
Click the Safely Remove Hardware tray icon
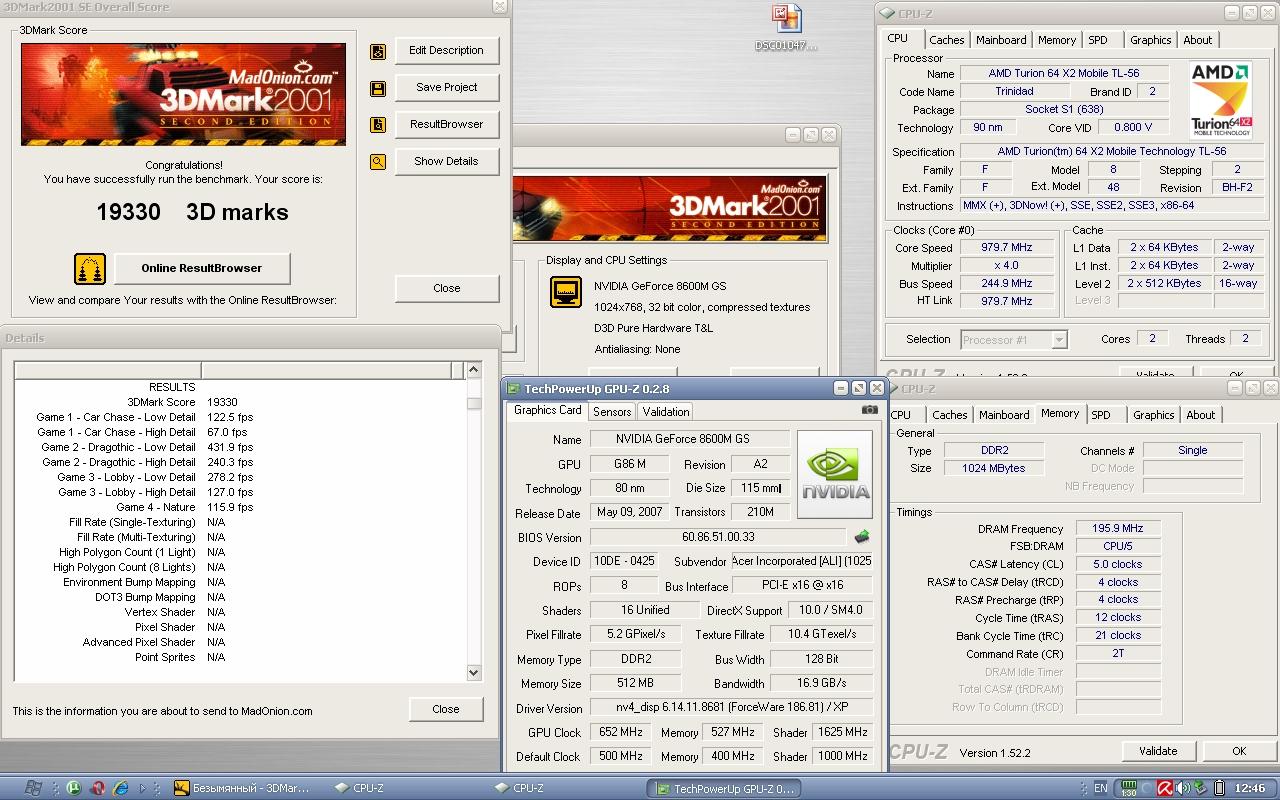1201,788
